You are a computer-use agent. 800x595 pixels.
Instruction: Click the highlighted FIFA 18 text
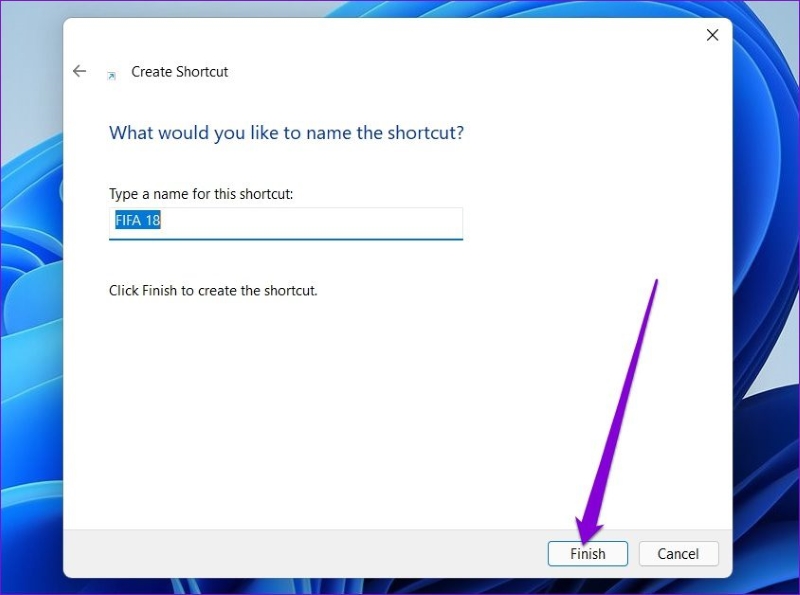point(138,221)
